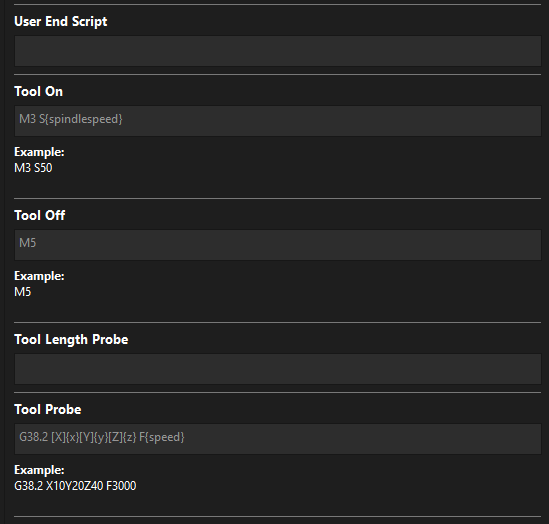Select the Tool Off section heading
This screenshot has width=549, height=524.
(40, 215)
